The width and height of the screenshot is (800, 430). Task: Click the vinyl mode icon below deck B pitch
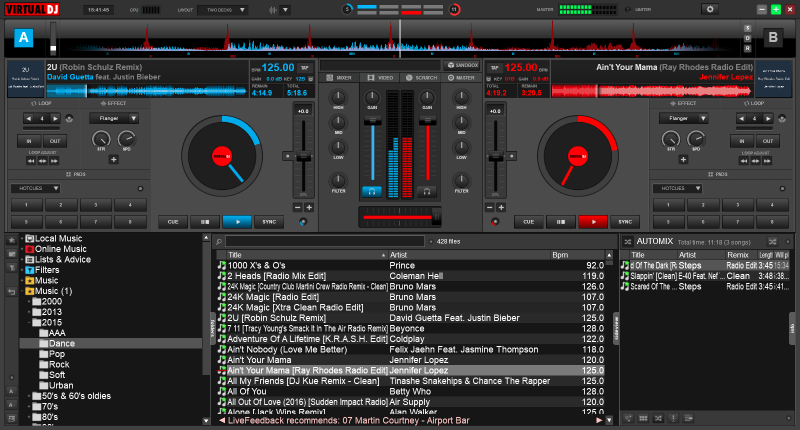(495, 221)
